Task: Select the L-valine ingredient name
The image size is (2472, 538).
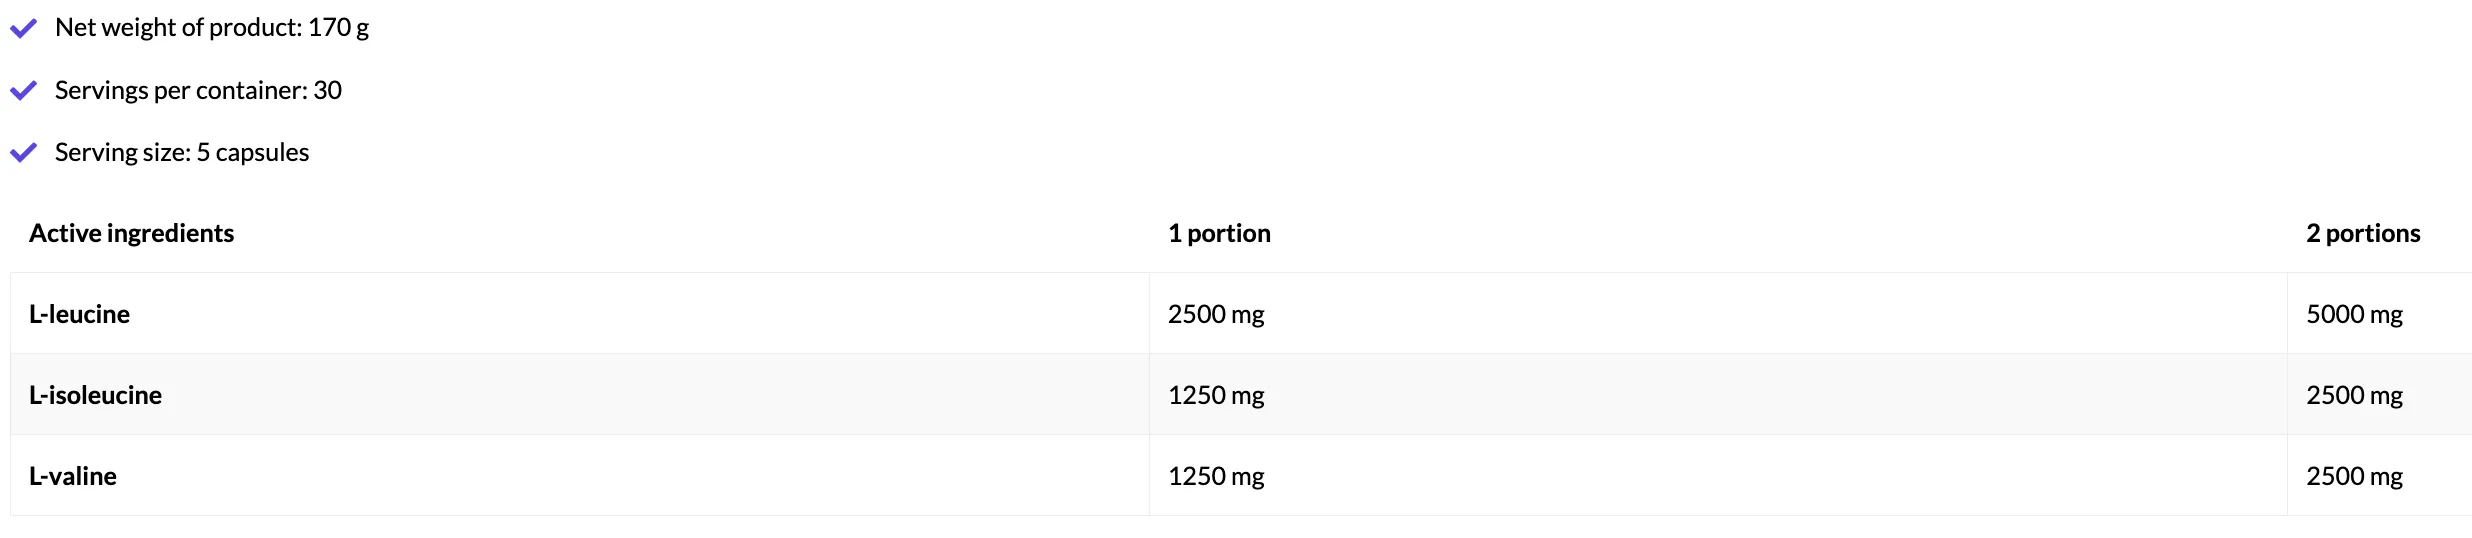Action: (73, 476)
